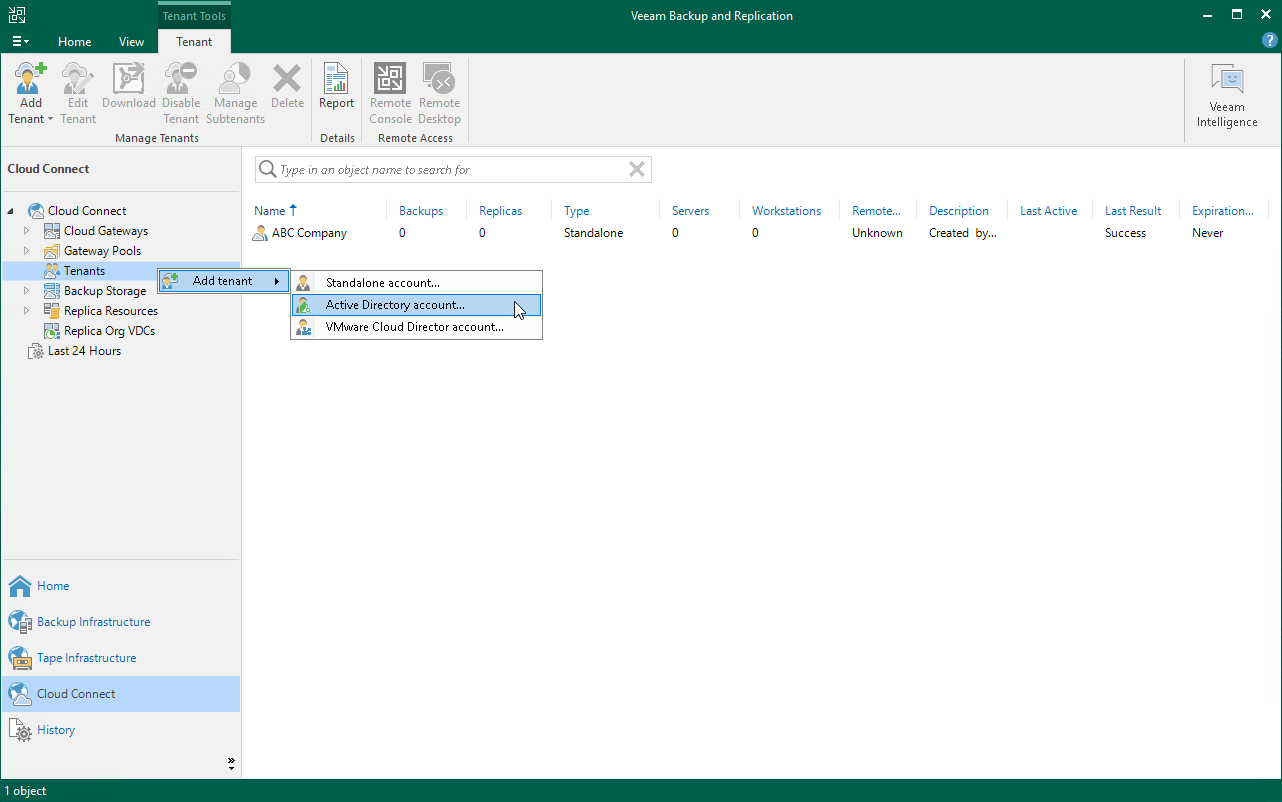Expand the navigation pane options chevron
Image resolution: width=1282 pixels, height=802 pixels.
pyautogui.click(x=231, y=764)
